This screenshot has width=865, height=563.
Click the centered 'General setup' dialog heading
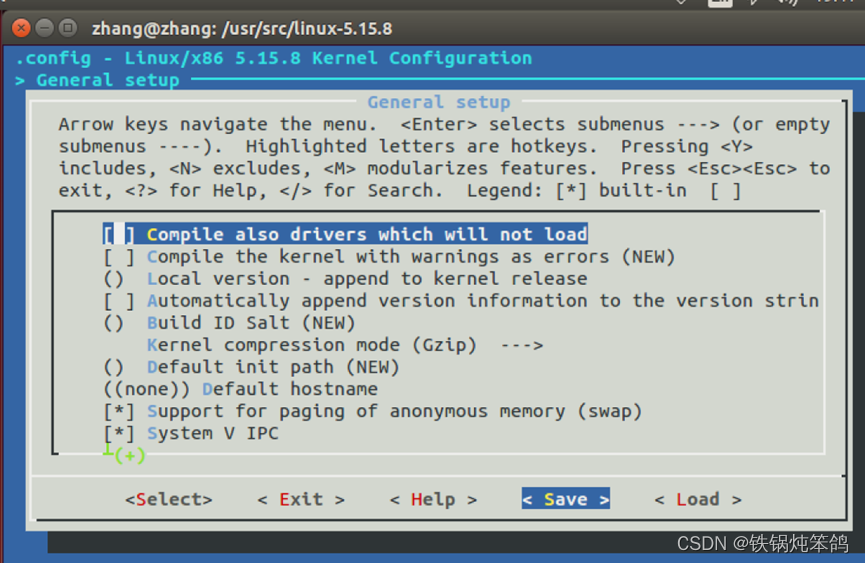(x=439, y=103)
